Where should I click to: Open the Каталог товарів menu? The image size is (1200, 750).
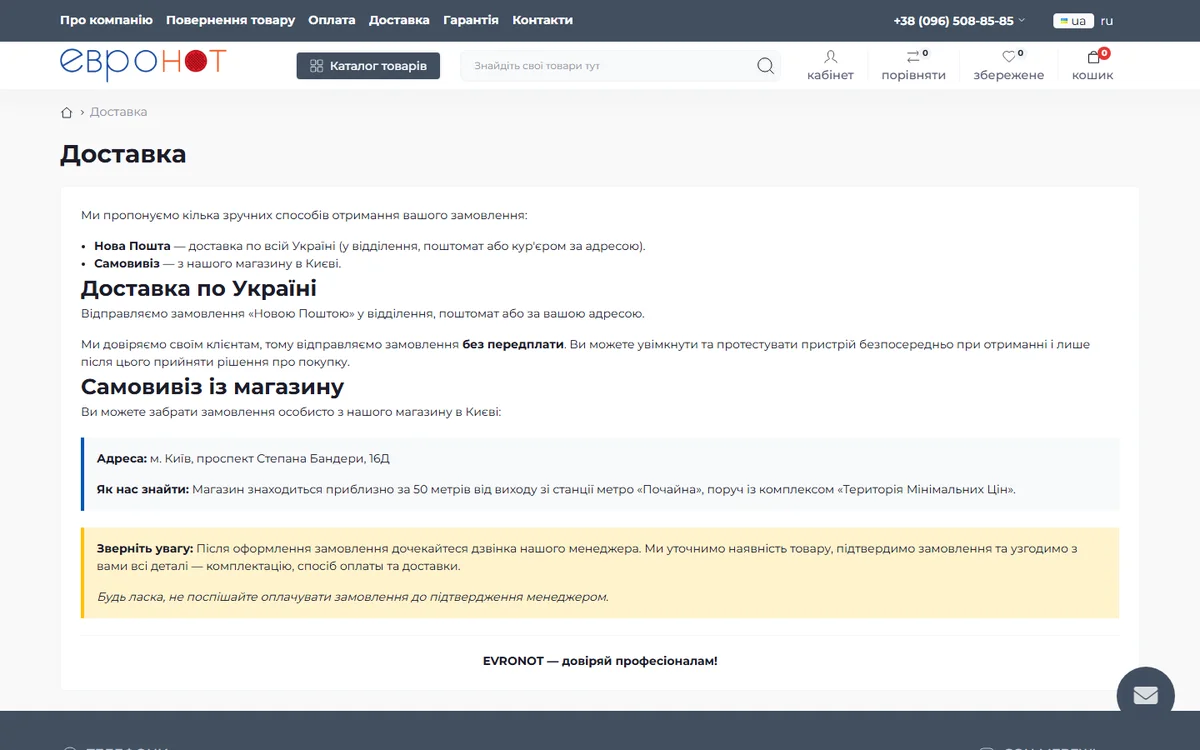[368, 66]
